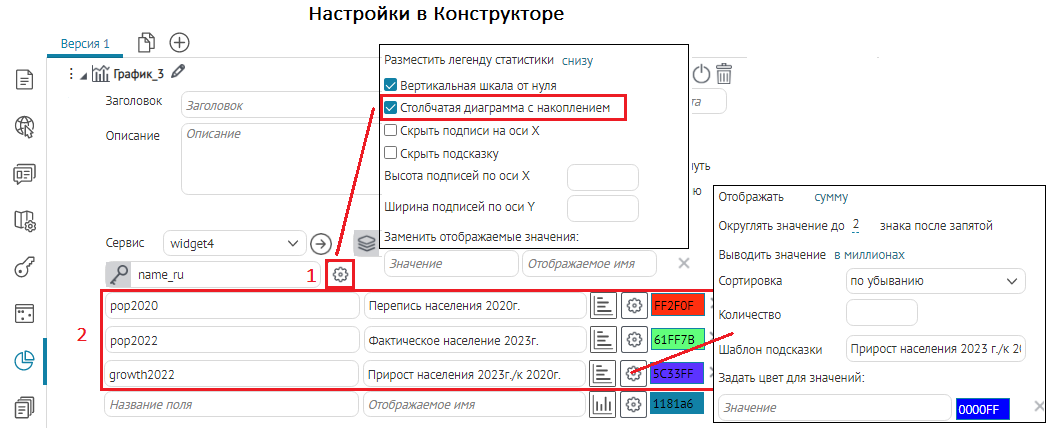Viewport: 1049px width, 428px height.
Task: Click the copy version icon beside Версия 1
Action: tap(147, 42)
